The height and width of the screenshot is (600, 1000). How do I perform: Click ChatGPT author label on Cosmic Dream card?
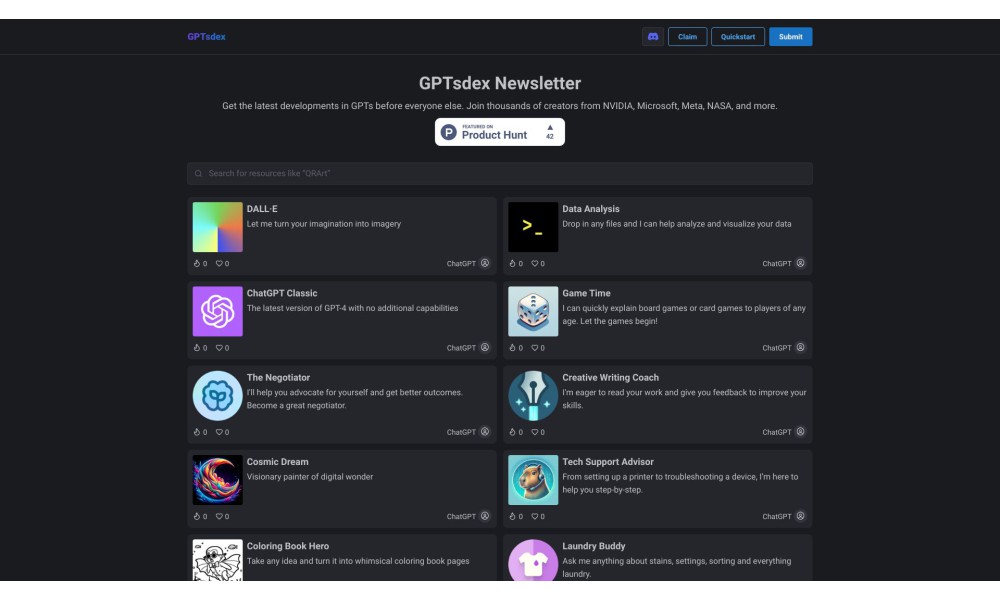click(461, 516)
